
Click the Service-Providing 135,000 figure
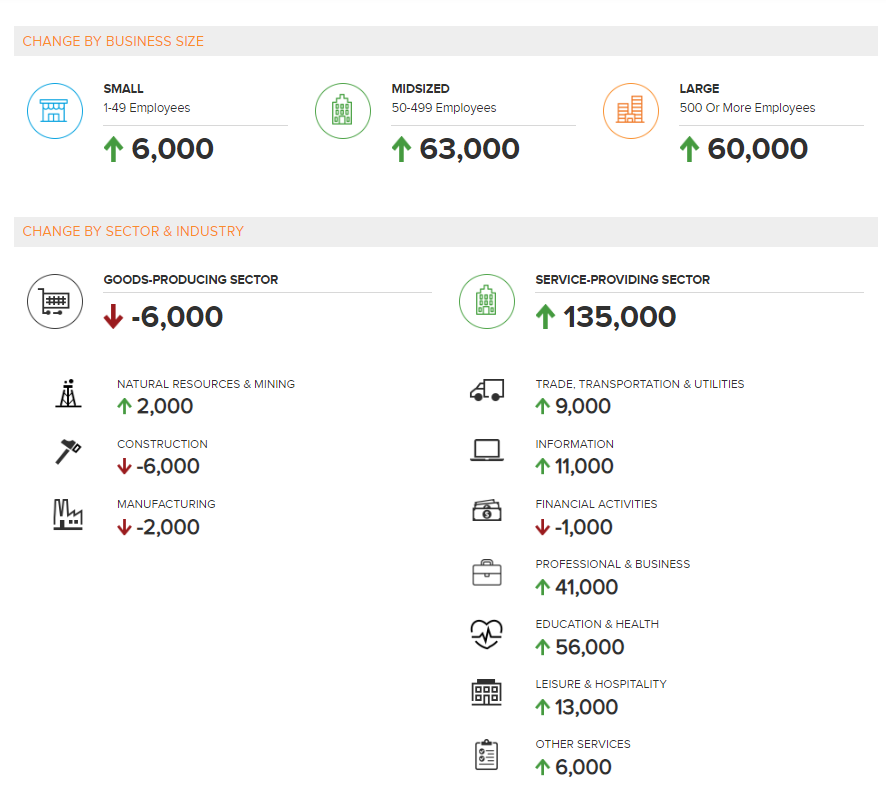619,317
